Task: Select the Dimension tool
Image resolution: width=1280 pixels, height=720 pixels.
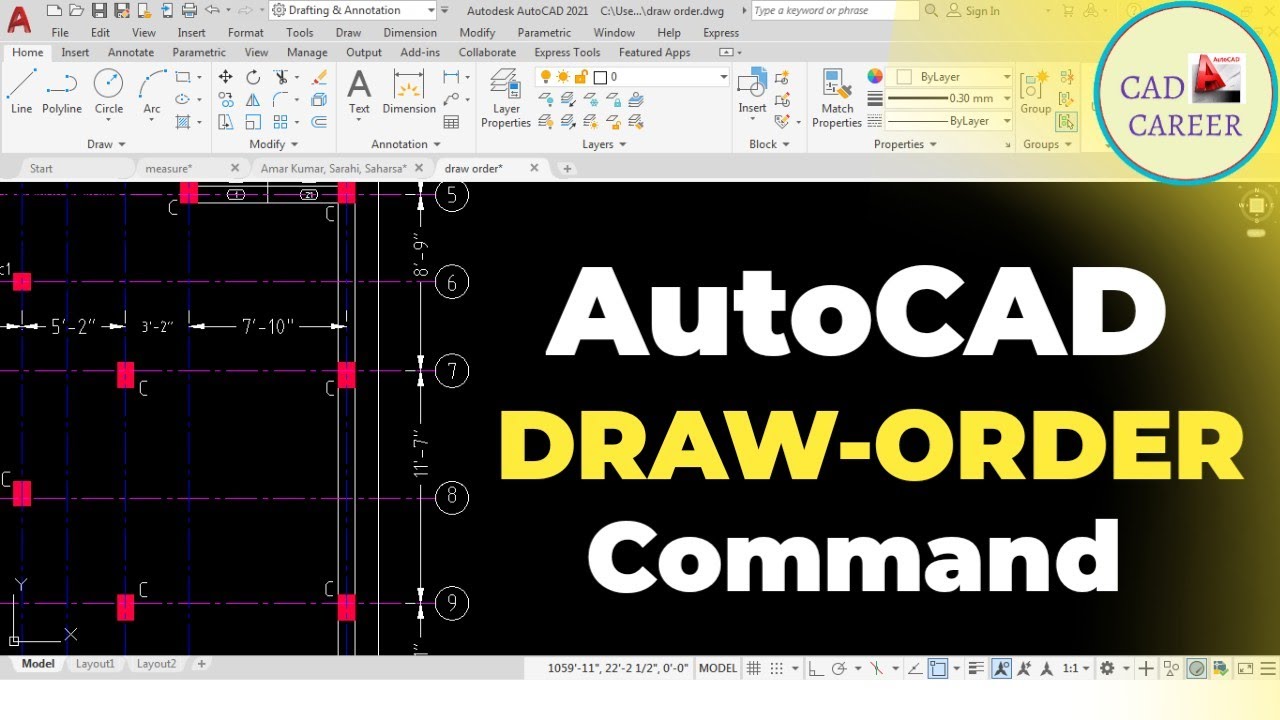Action: [x=409, y=93]
